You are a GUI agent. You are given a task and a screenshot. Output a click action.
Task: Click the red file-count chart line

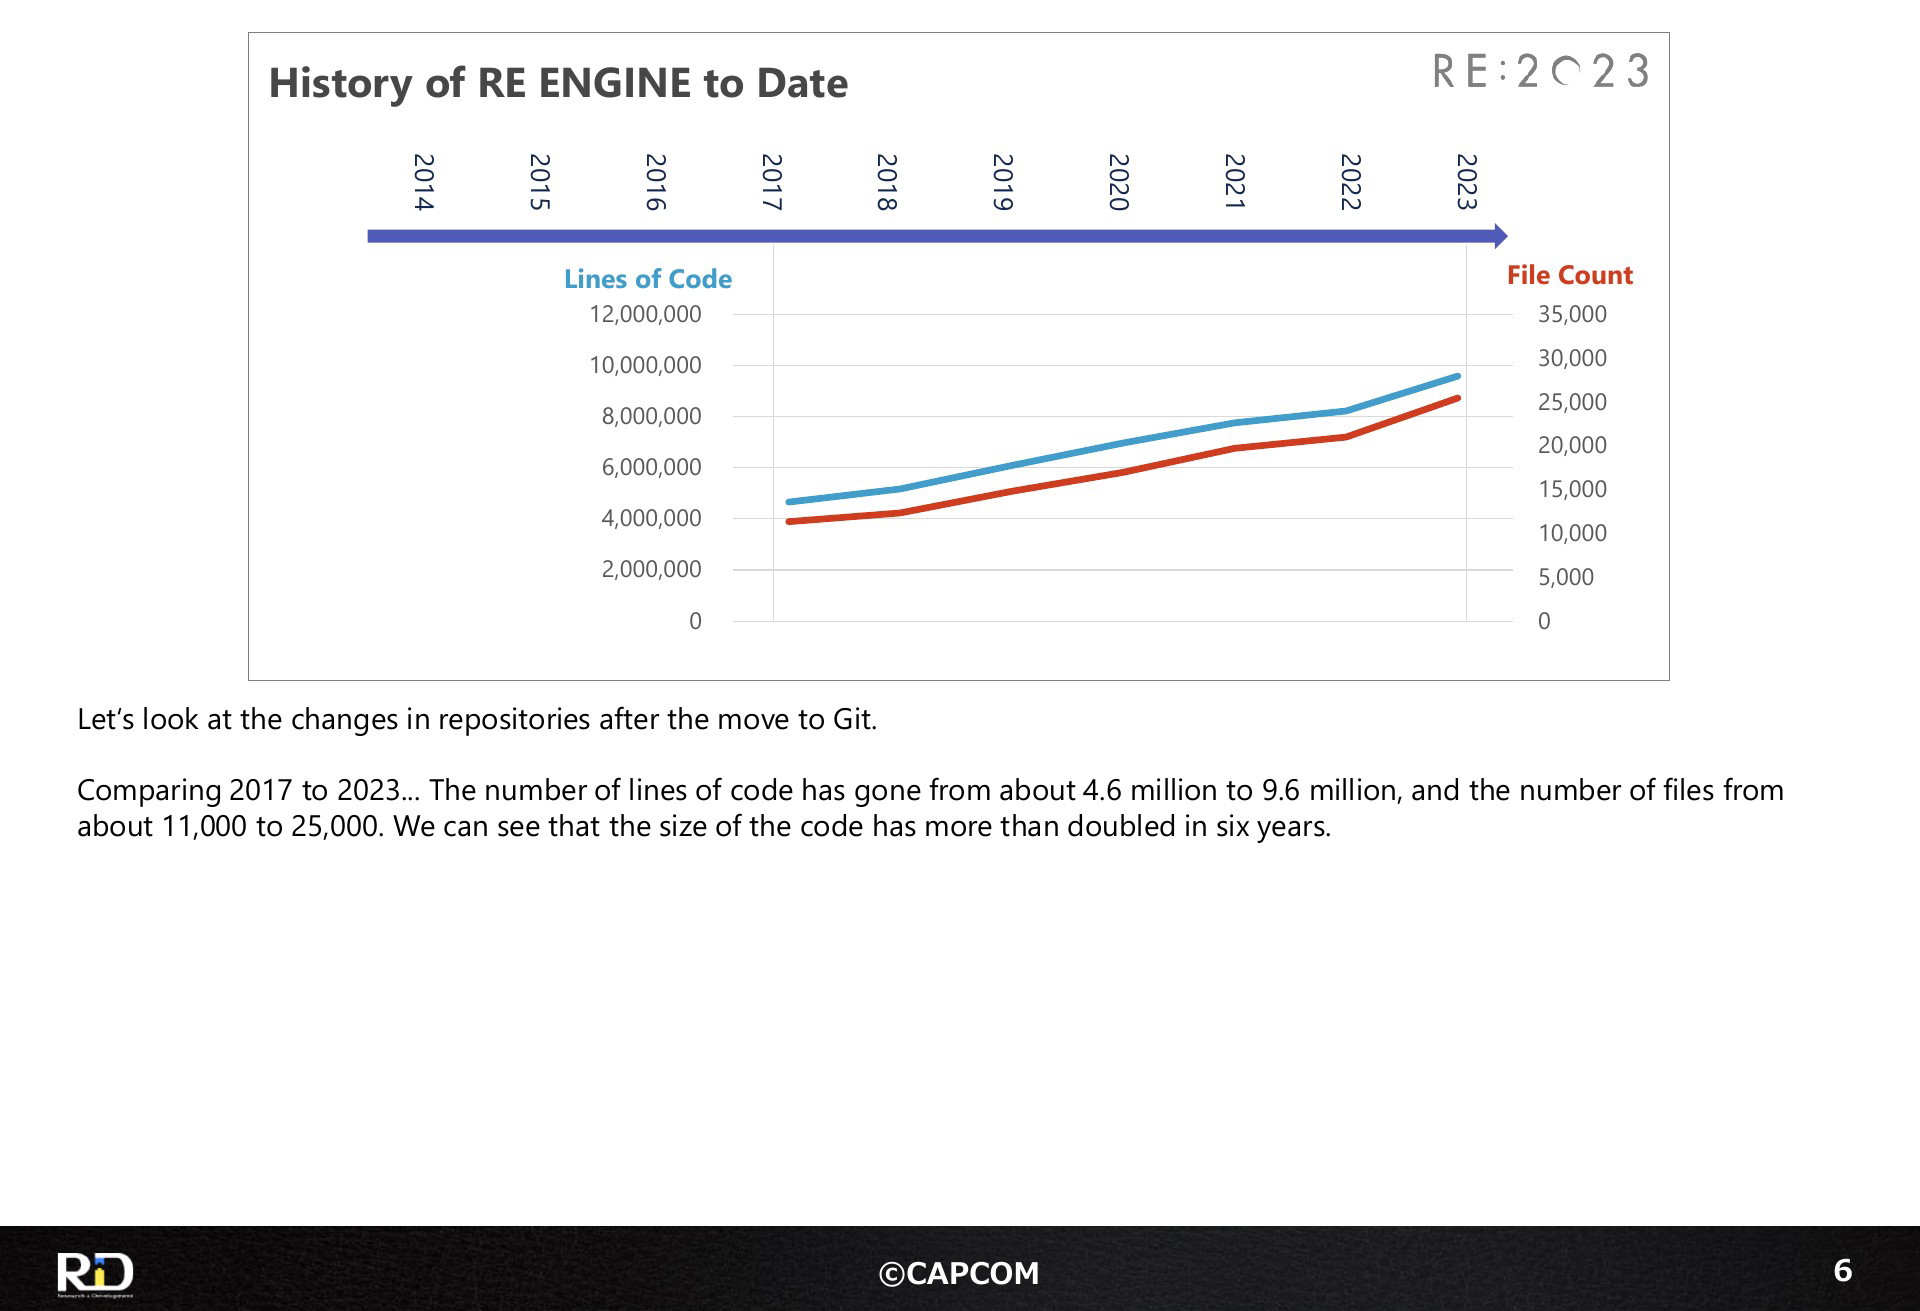coord(1123,472)
